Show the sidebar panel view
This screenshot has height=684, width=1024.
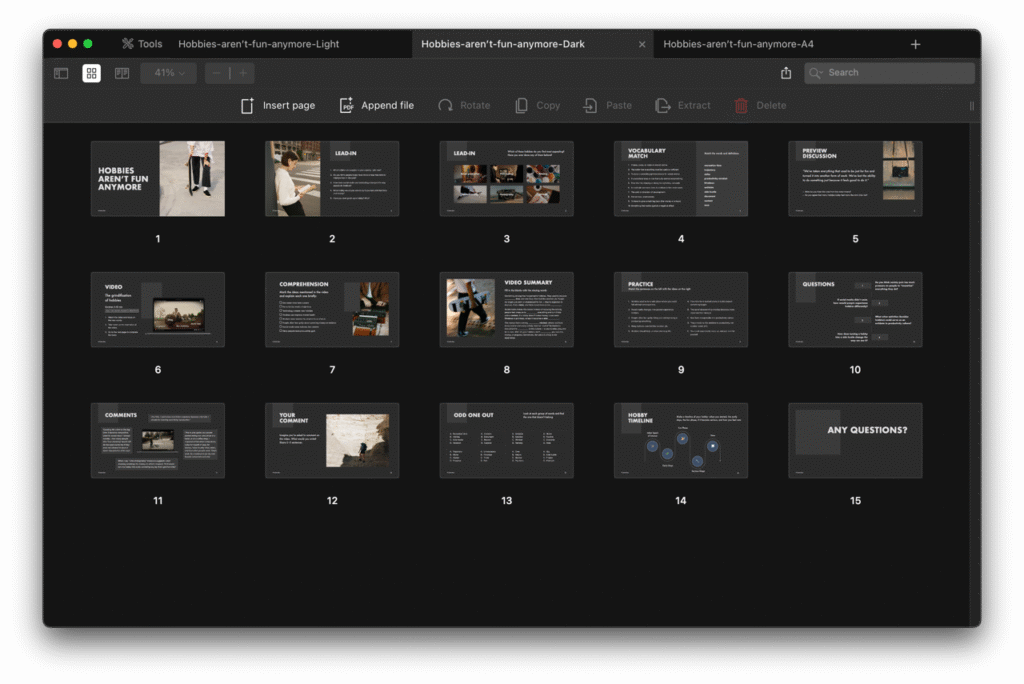coord(61,73)
